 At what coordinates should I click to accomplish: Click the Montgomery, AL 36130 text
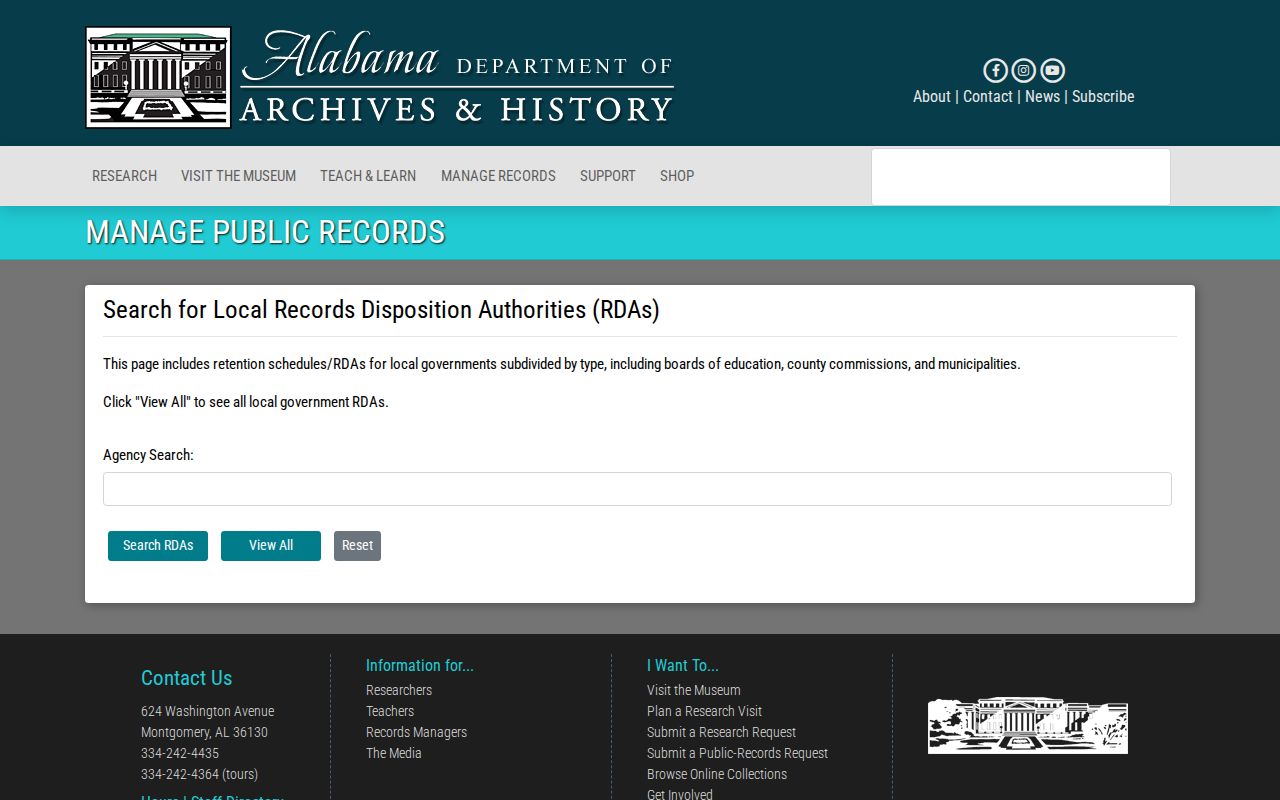click(204, 732)
